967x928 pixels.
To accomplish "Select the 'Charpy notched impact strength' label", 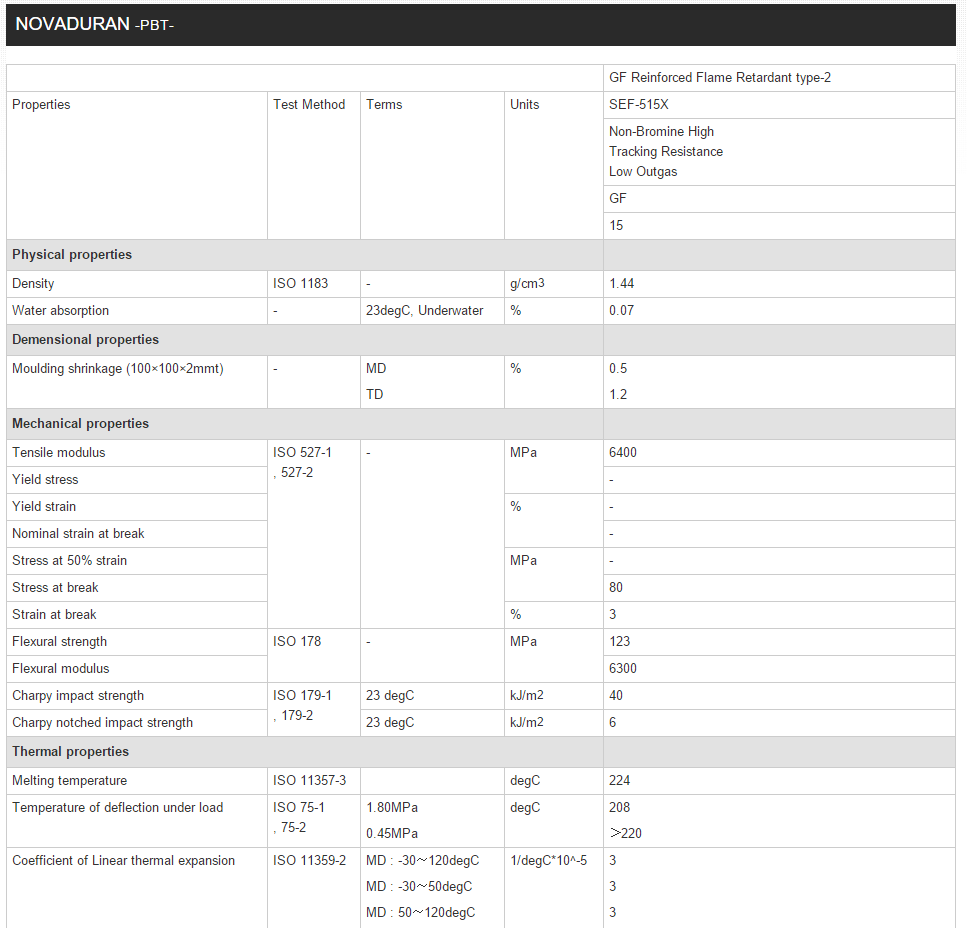I will 102,723.
